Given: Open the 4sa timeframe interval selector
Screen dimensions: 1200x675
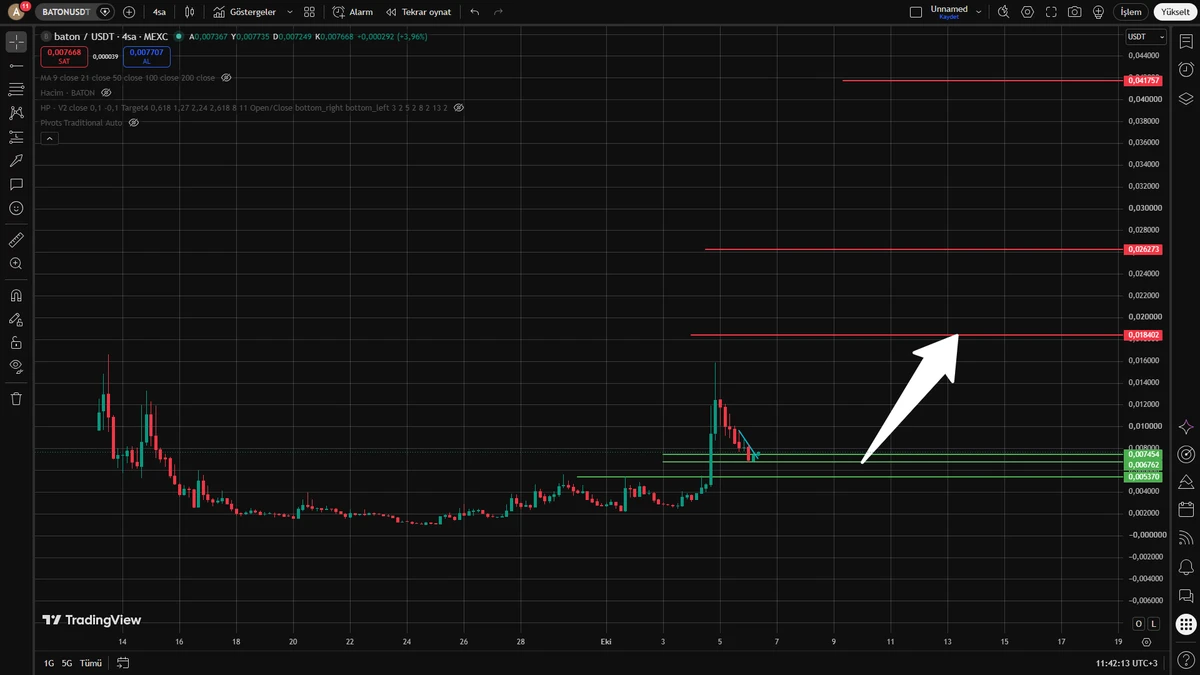Looking at the screenshot, I should [160, 12].
